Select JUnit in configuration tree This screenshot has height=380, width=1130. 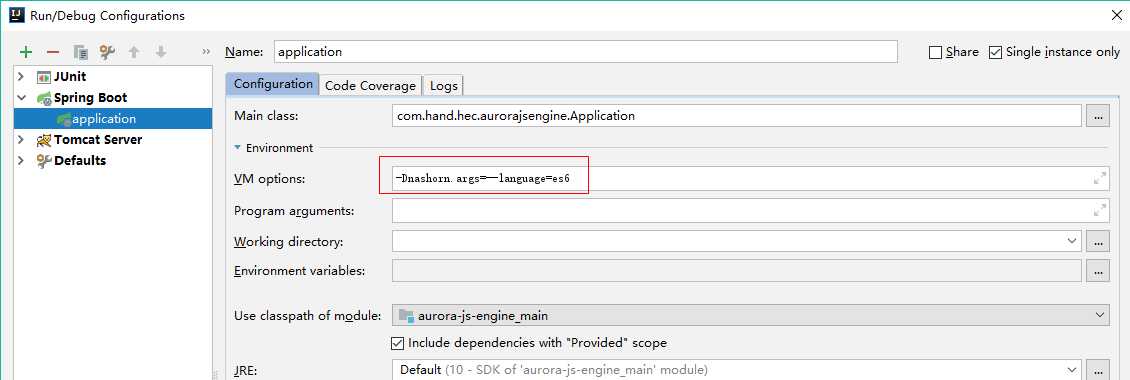70,76
